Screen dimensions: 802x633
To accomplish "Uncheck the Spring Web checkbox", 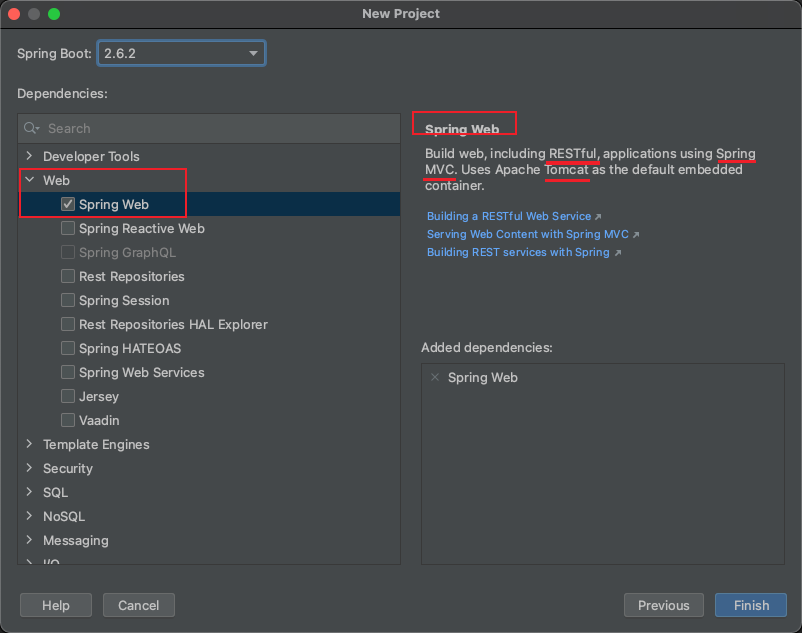I will 68,204.
